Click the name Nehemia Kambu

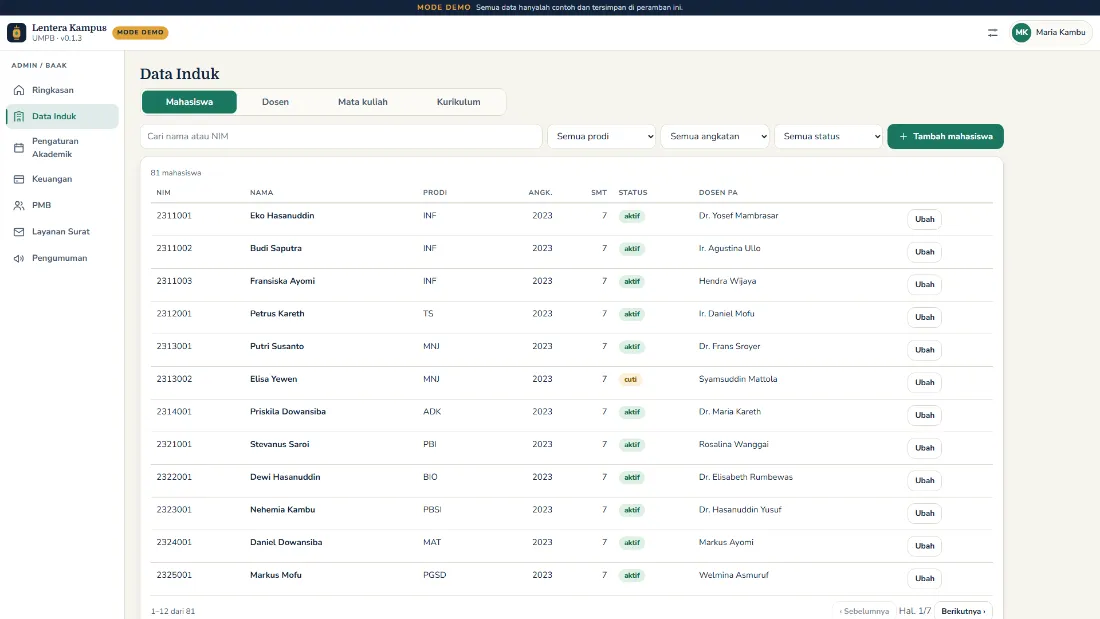[282, 510]
